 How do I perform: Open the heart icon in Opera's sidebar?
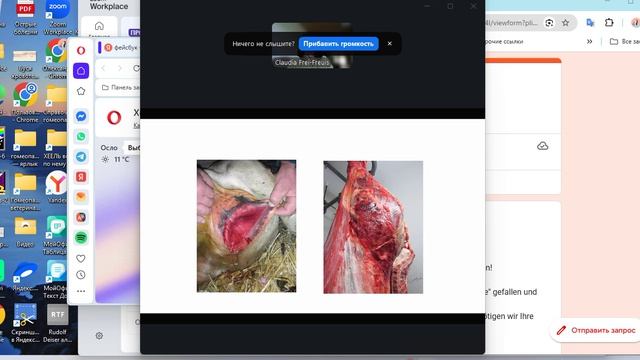pyautogui.click(x=81, y=258)
